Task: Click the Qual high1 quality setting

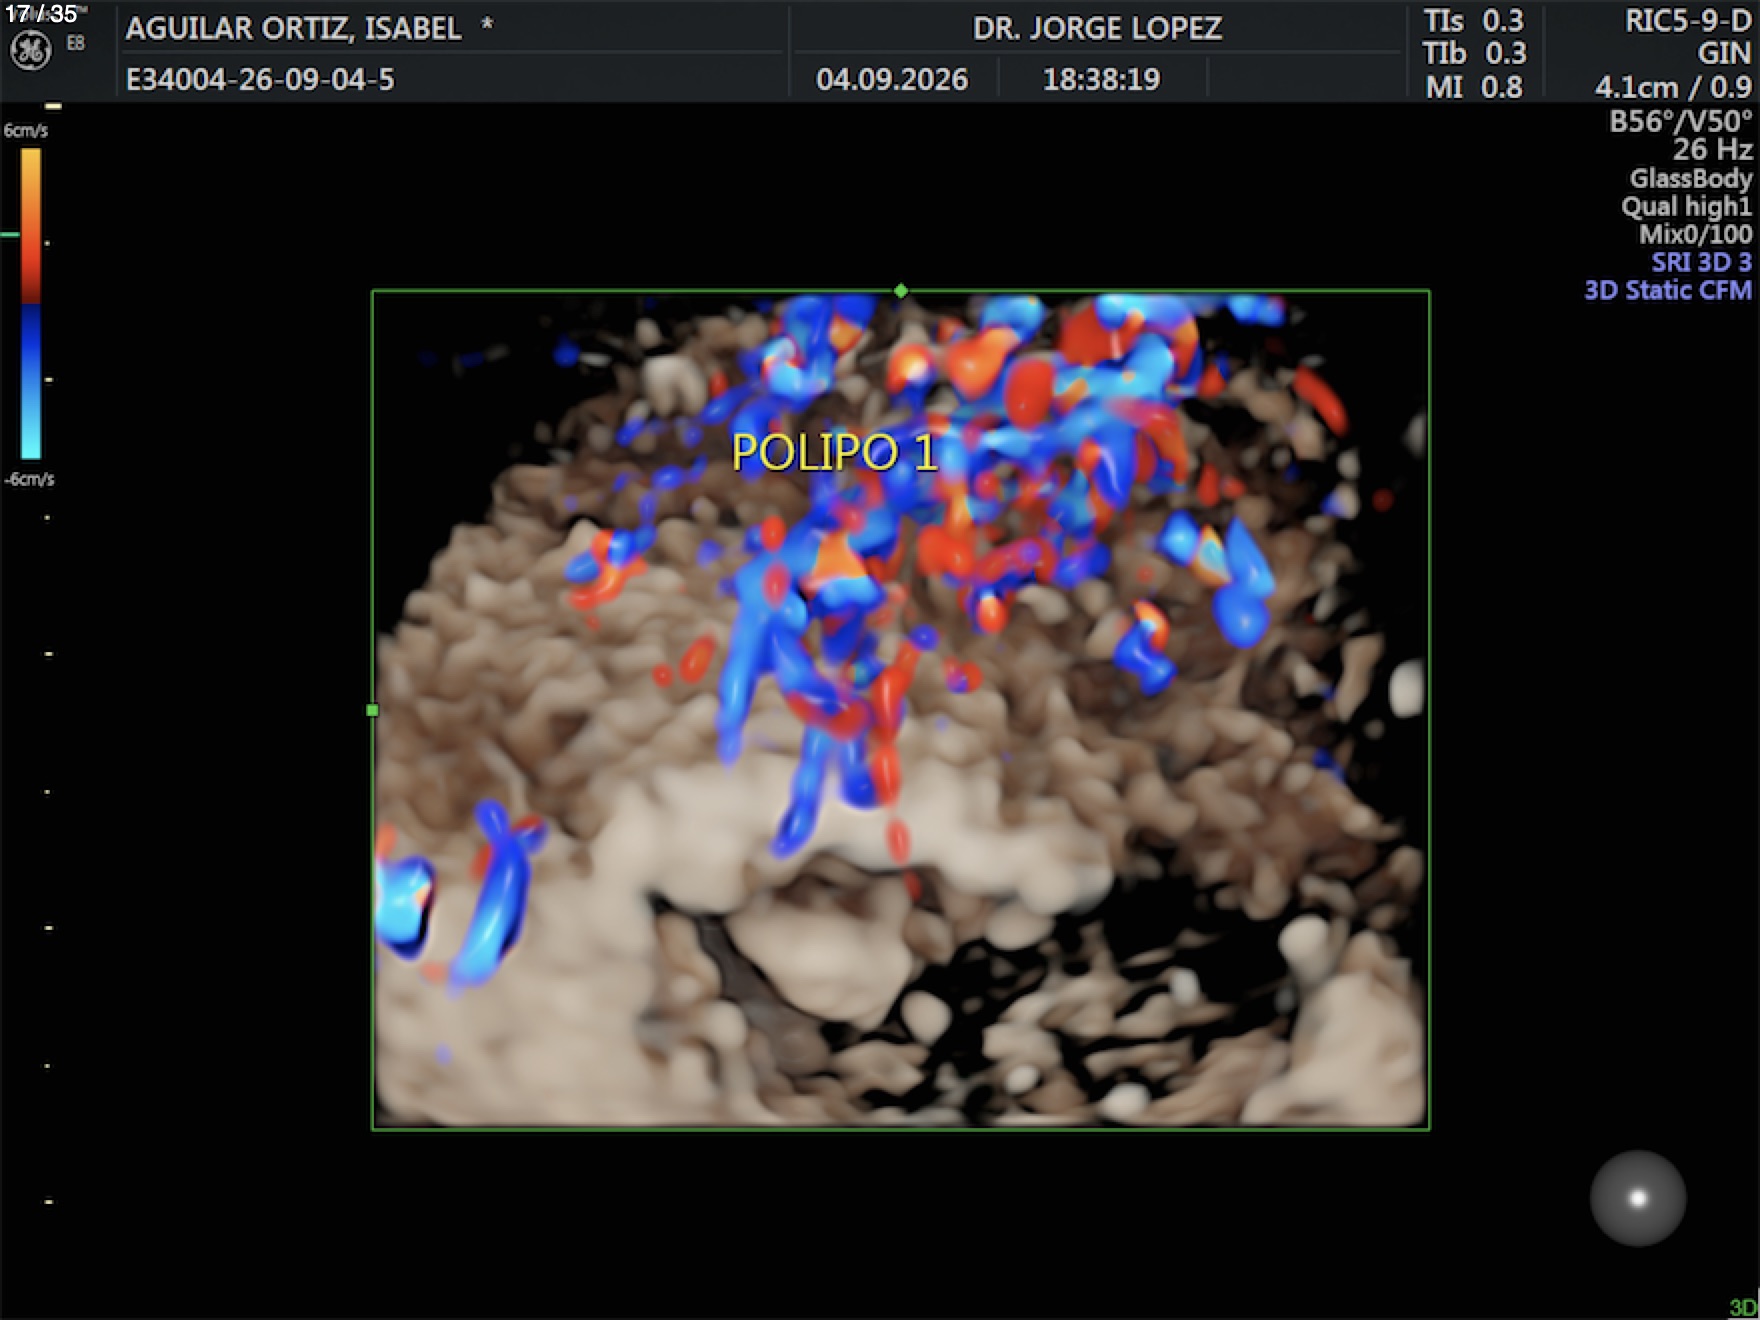Action: [x=1686, y=206]
